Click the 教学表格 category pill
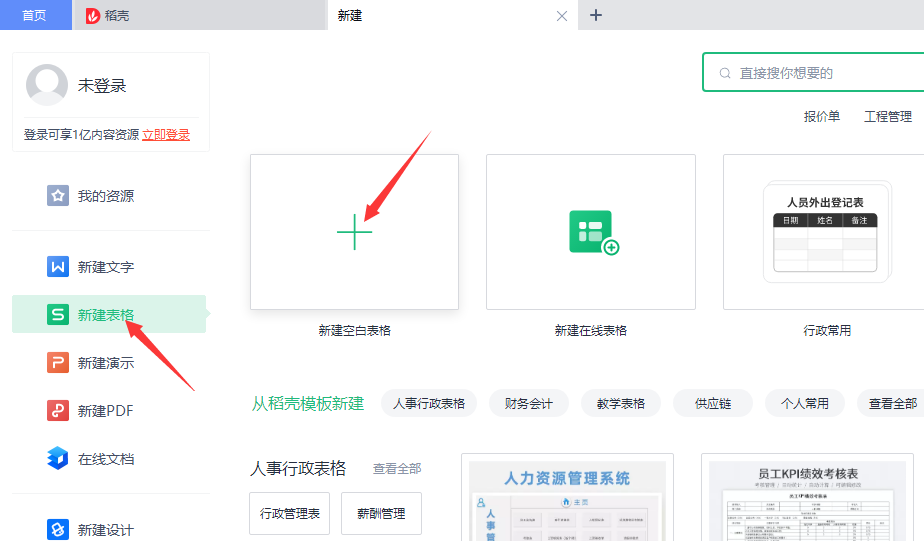The width and height of the screenshot is (924, 541). (621, 403)
